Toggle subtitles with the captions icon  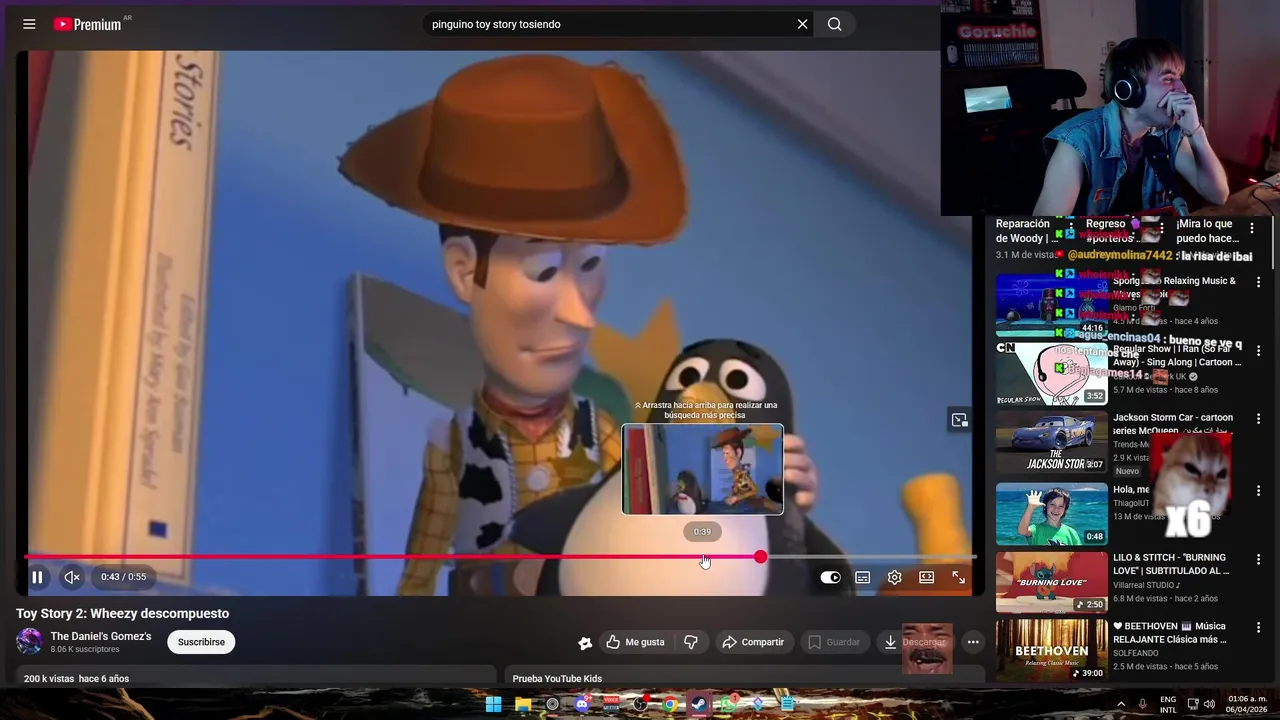(863, 577)
